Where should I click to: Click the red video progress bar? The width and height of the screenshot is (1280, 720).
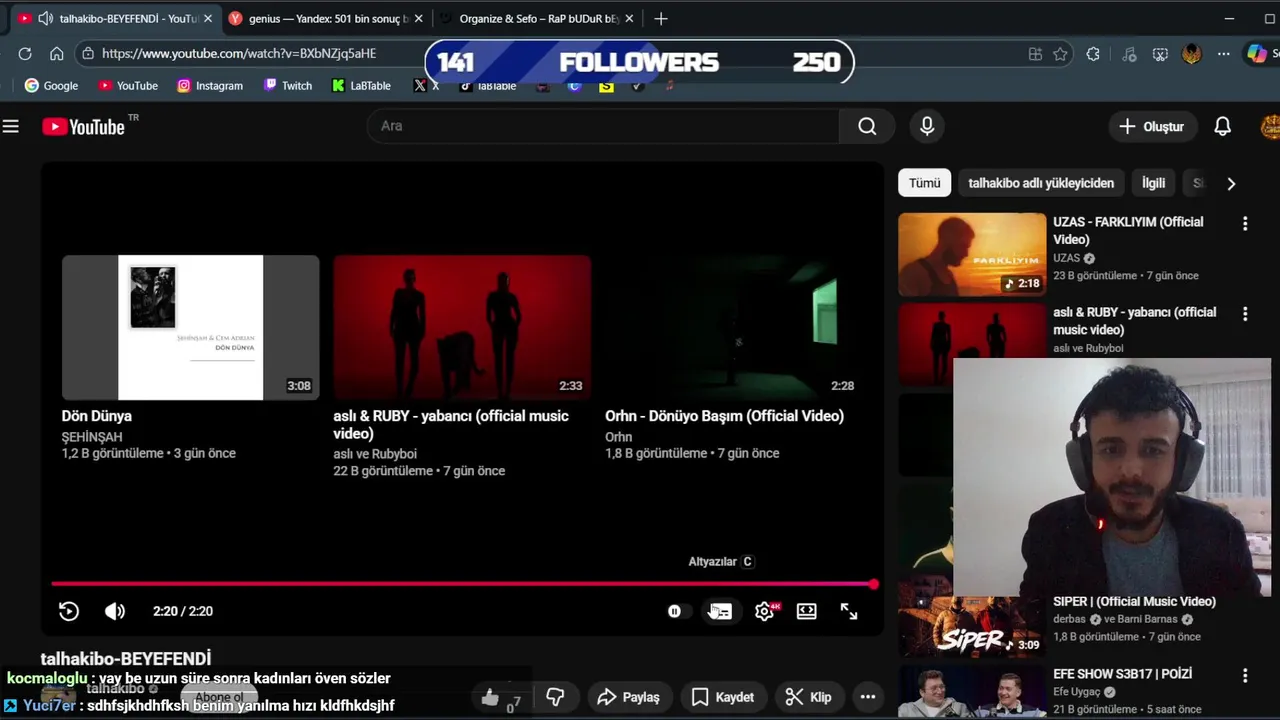(463, 584)
